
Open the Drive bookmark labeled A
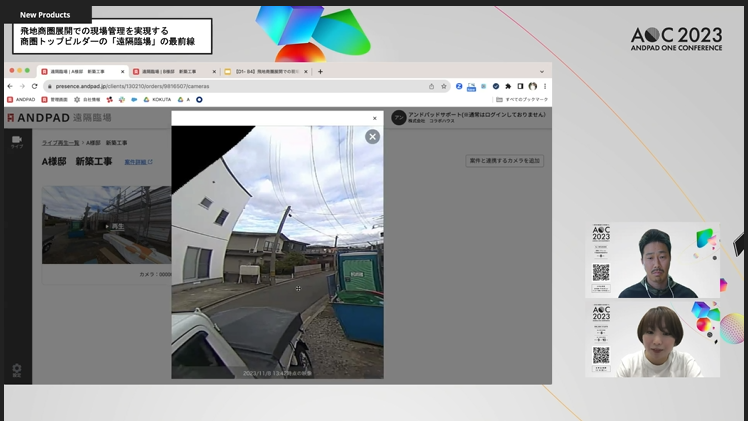click(184, 100)
